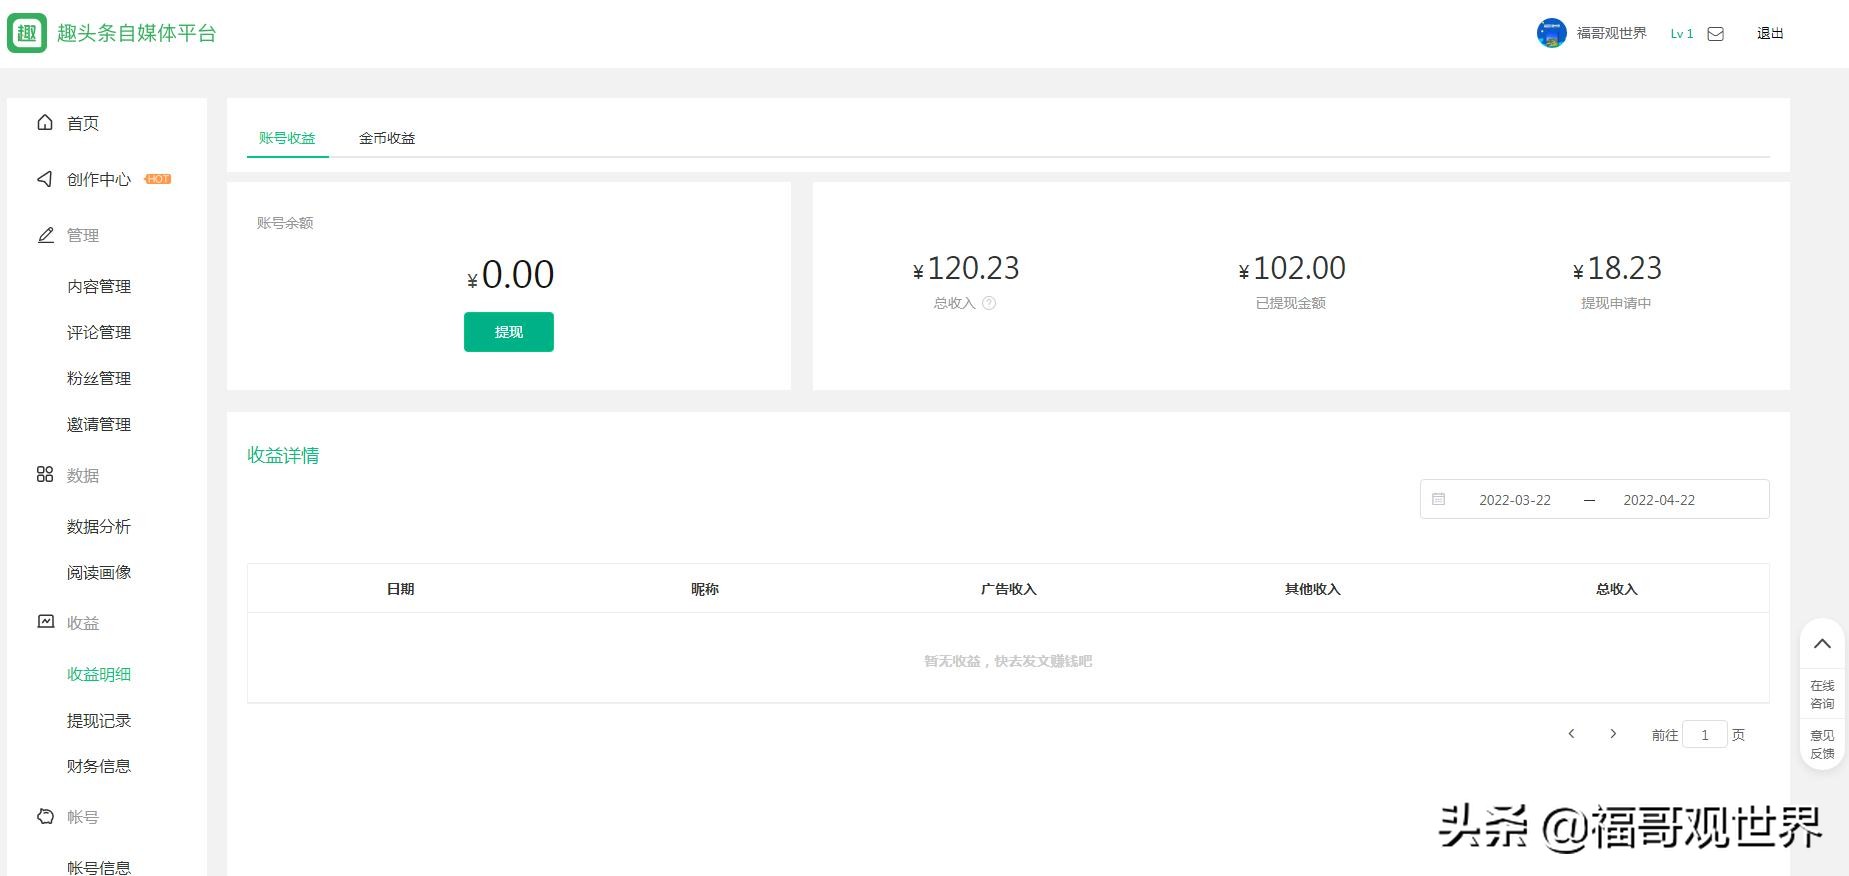Click the calendar icon in date range
This screenshot has width=1849, height=876.
click(x=1438, y=499)
